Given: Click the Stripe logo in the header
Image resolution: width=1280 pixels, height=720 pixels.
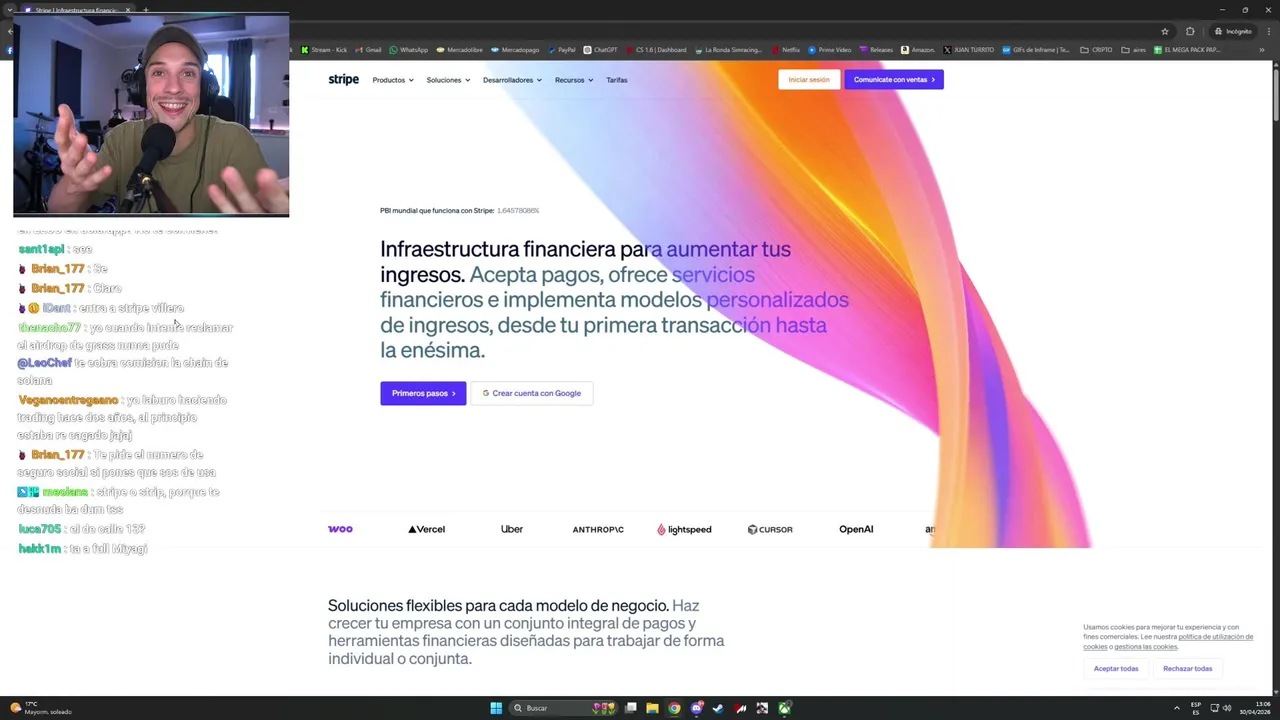Looking at the screenshot, I should pyautogui.click(x=343, y=80).
